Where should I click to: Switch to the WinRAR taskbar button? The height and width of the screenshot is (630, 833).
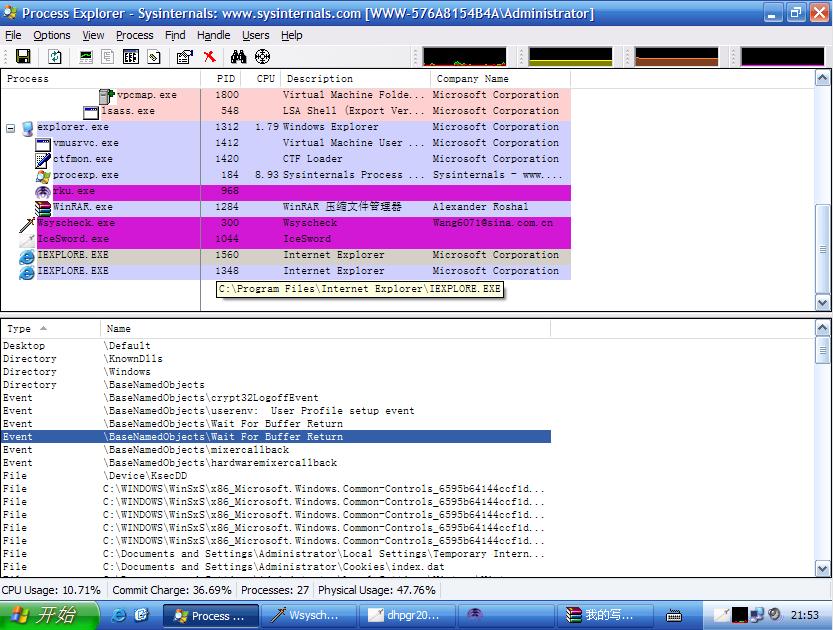[605, 616]
